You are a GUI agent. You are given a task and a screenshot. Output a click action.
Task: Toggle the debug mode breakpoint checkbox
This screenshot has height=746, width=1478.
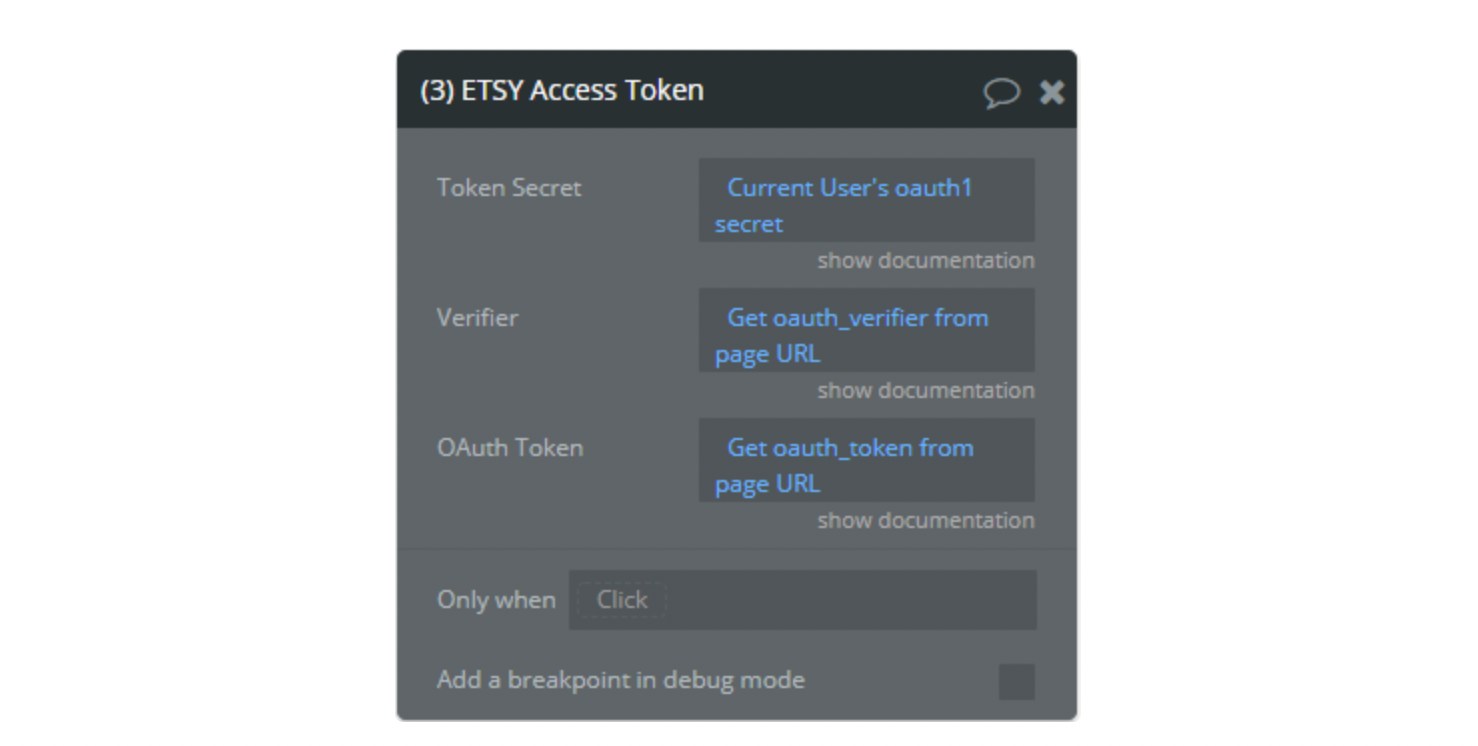pos(1017,681)
